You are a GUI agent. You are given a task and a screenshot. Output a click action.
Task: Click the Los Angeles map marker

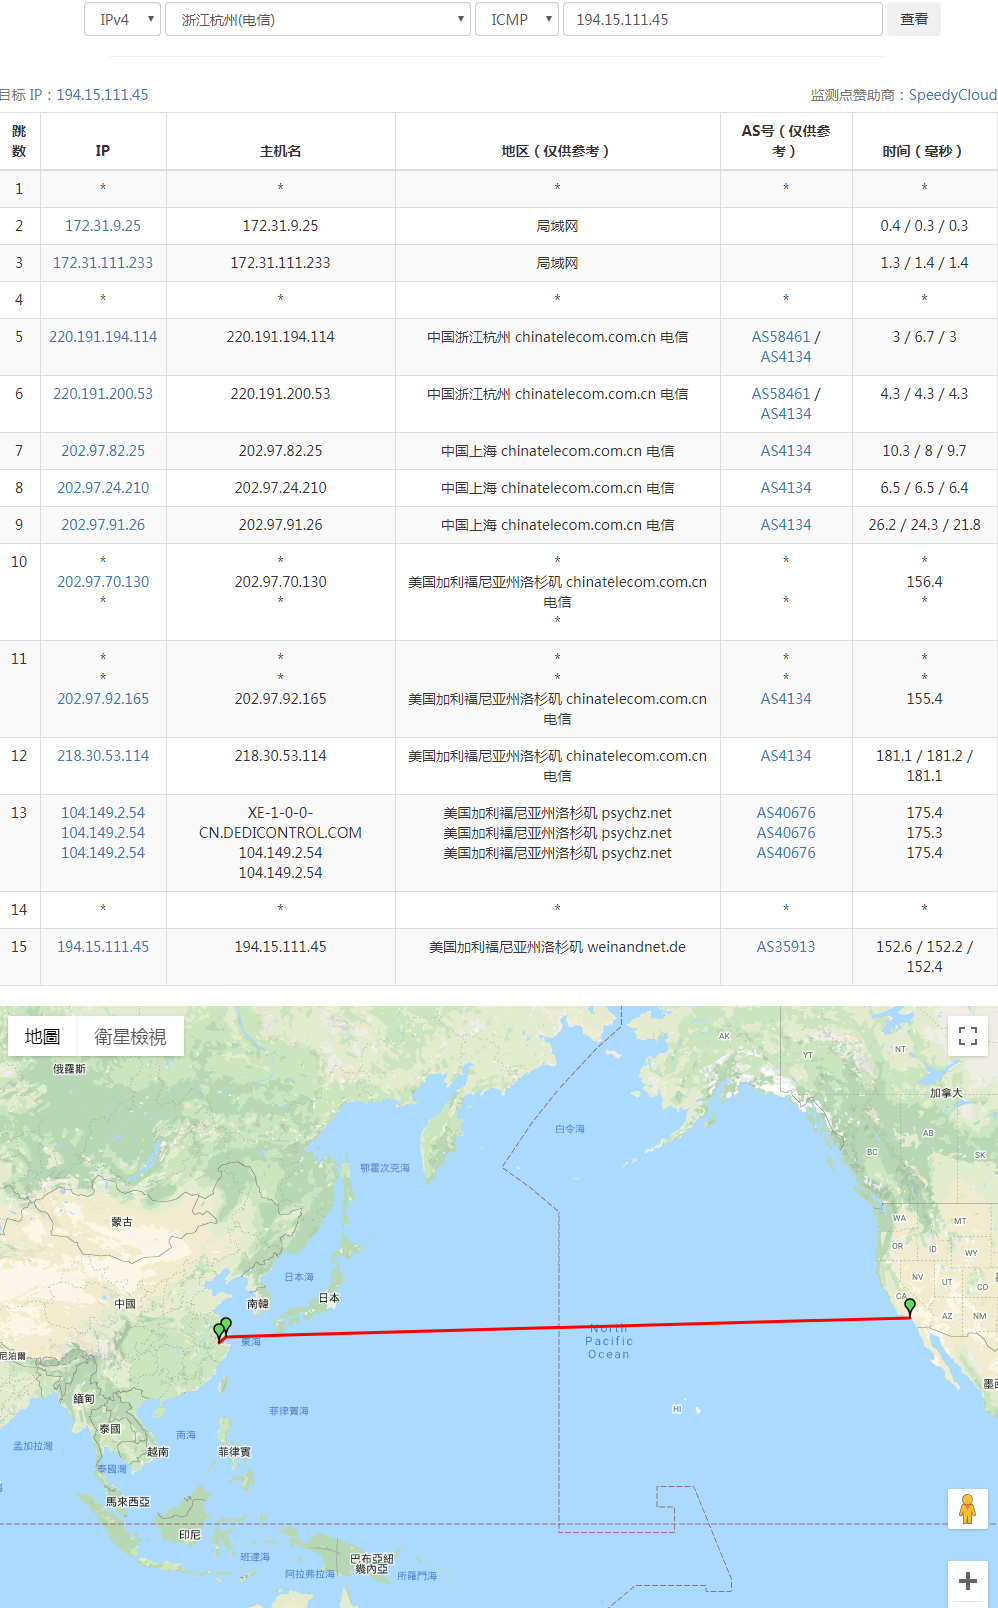910,1307
